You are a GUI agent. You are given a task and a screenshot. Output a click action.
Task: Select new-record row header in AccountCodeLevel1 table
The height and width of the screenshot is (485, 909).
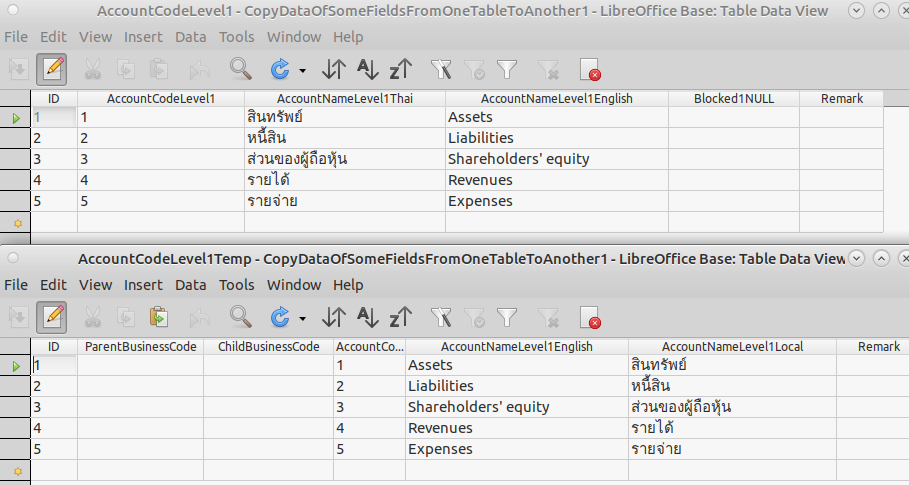15,223
